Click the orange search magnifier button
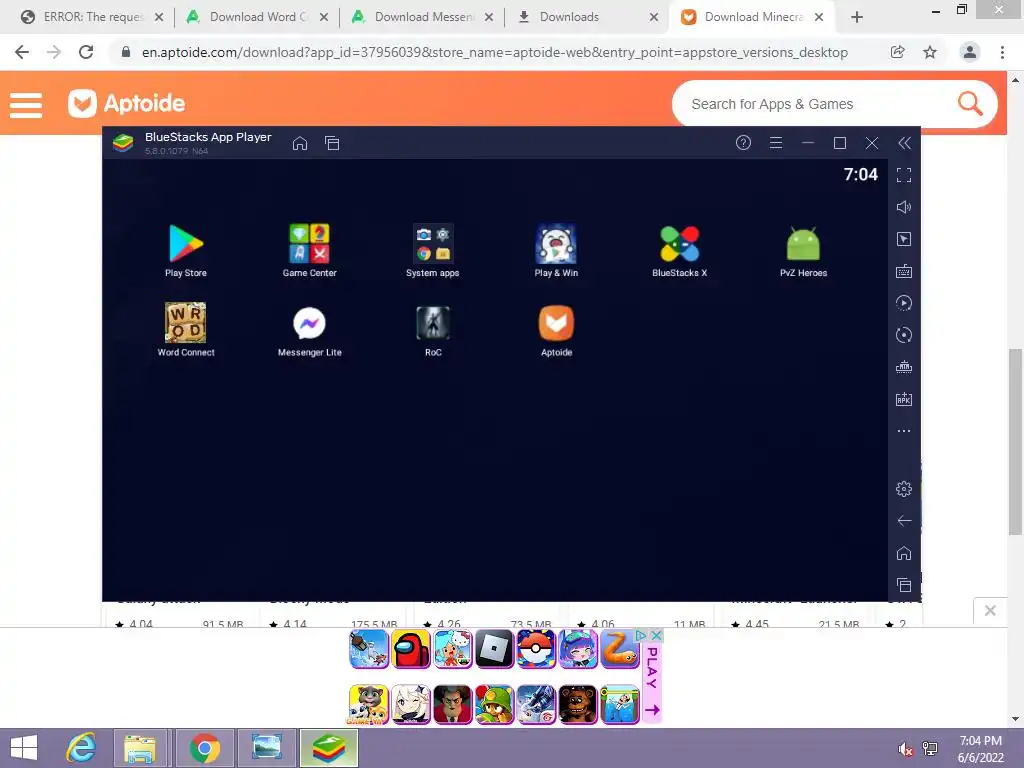This screenshot has height=768, width=1024. (x=970, y=103)
